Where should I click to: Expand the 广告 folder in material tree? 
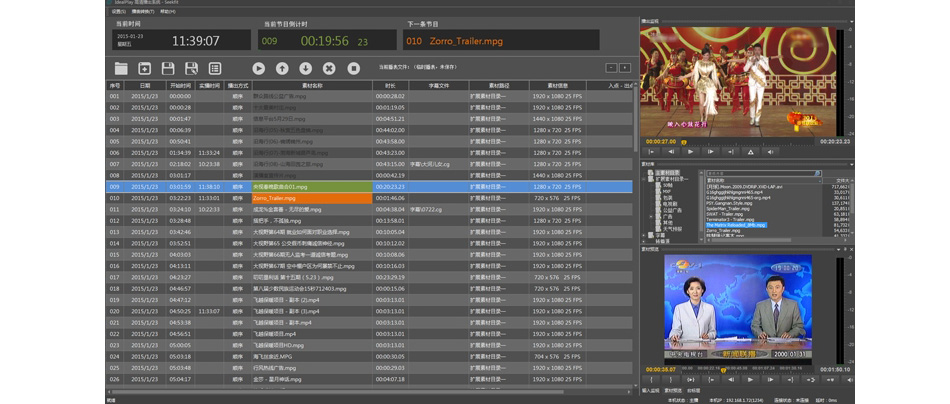click(651, 216)
